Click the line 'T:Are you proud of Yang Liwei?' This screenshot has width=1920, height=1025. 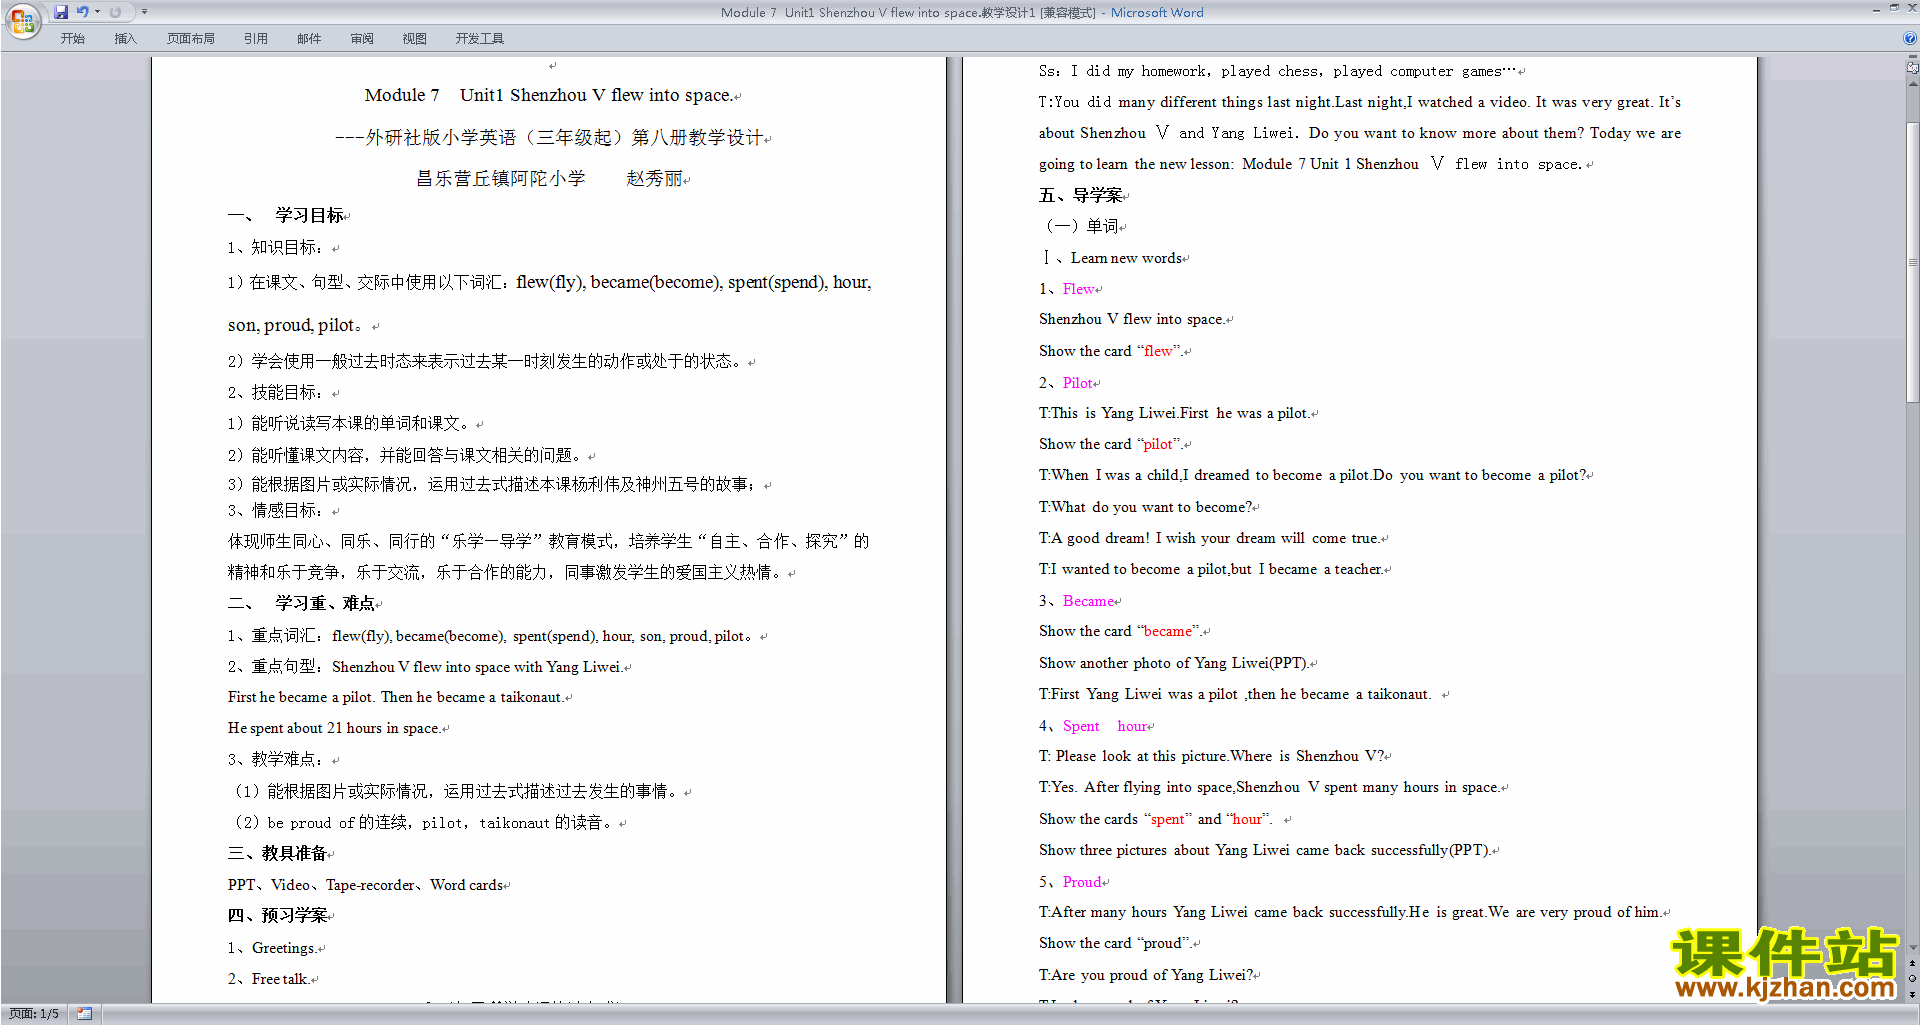1146,975
